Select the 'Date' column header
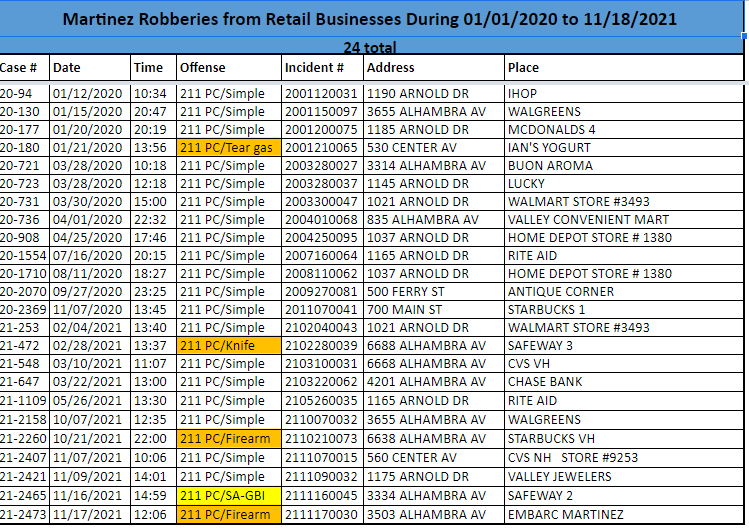Image resolution: width=749 pixels, height=531 pixels. tap(89, 67)
